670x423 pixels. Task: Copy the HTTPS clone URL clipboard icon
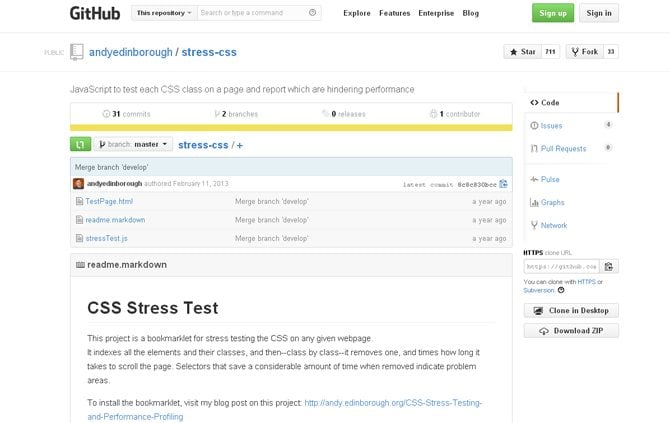tap(610, 266)
